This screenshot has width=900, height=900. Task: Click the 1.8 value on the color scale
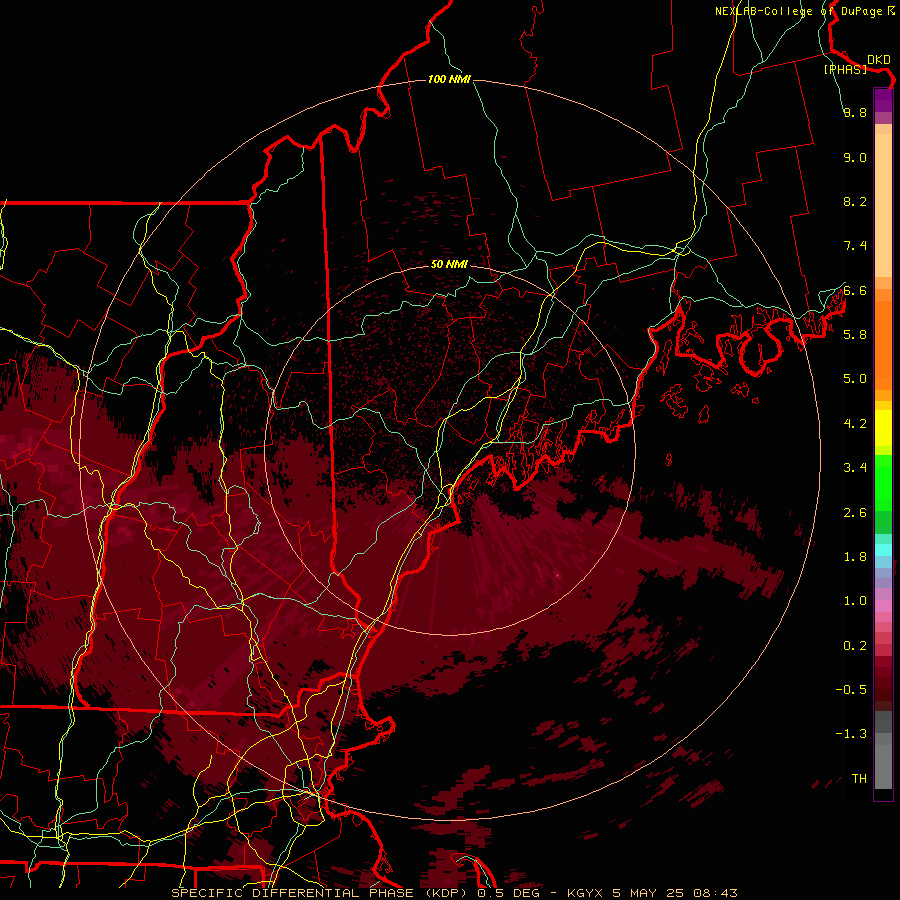tap(855, 557)
